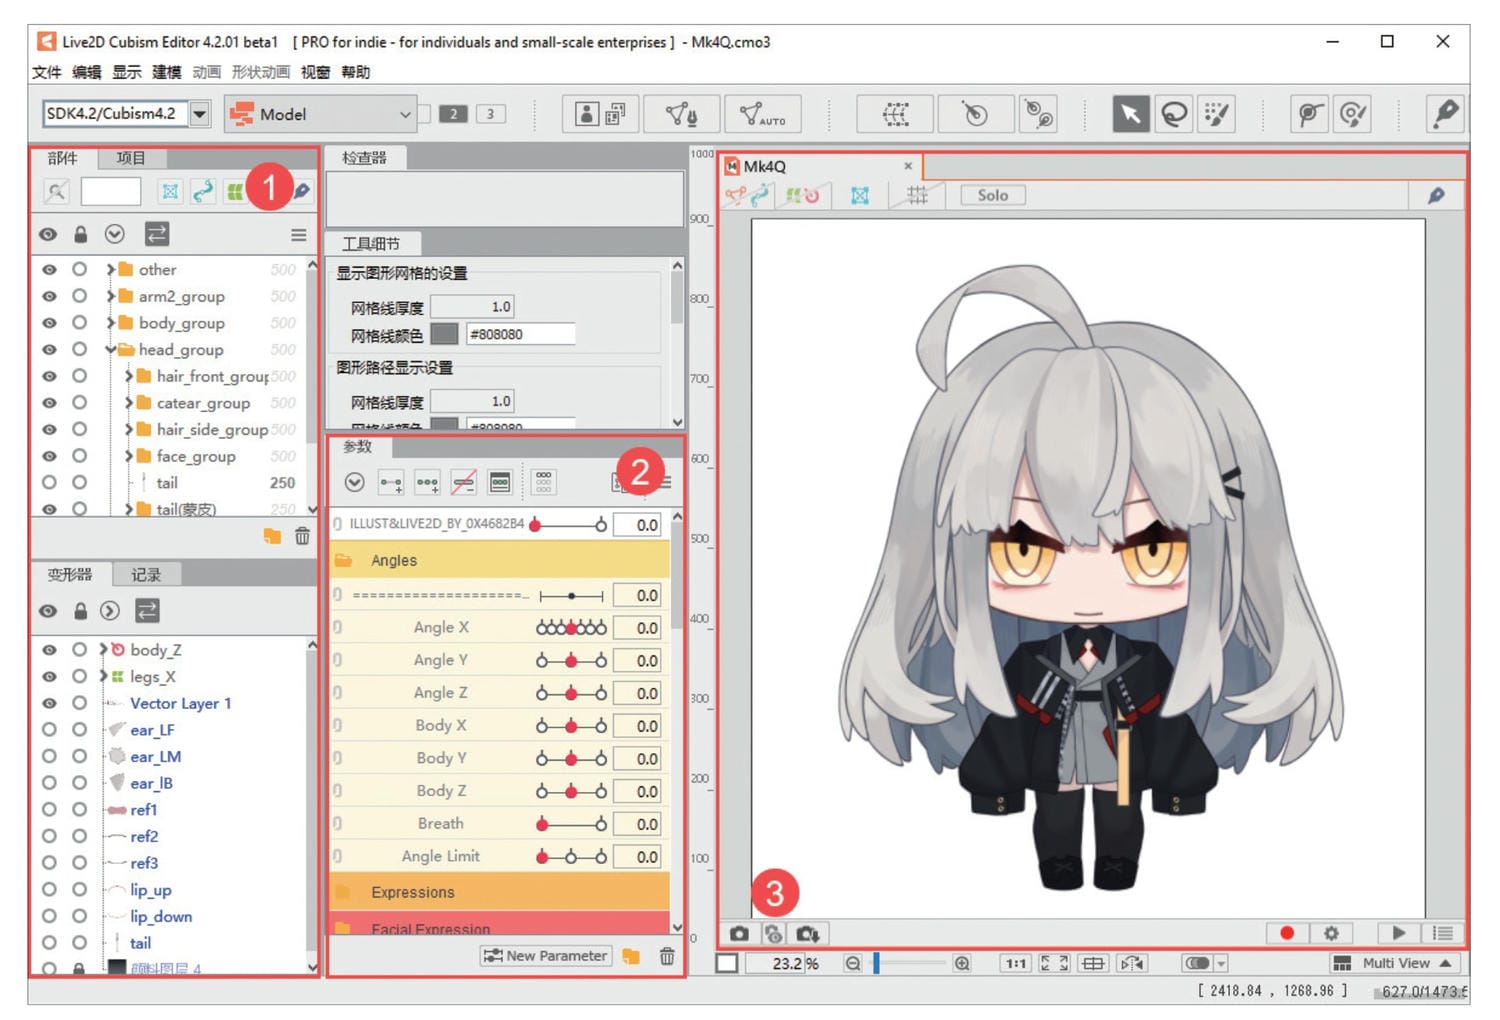This screenshot has width=1500, height=1020.
Task: Create a warp deformer
Action: [x=895, y=114]
